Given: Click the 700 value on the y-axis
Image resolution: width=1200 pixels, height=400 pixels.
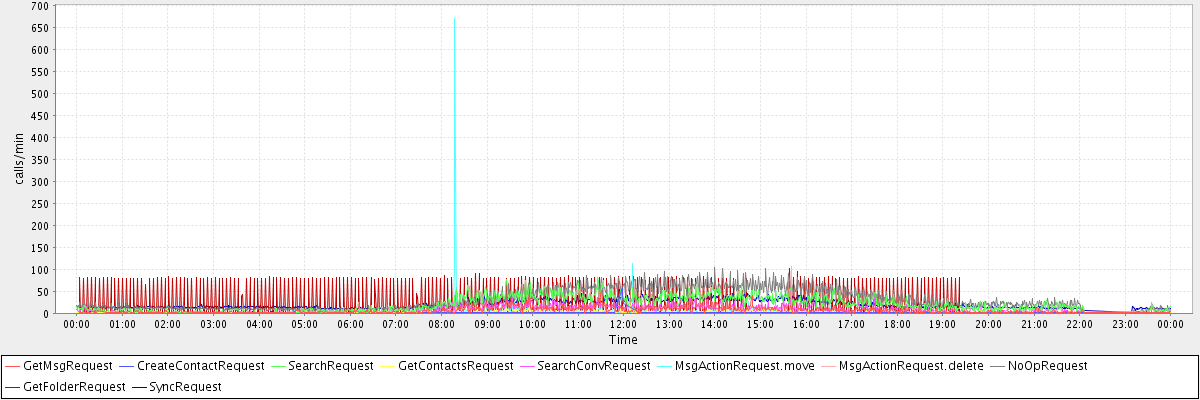Looking at the screenshot, I should click(40, 6).
